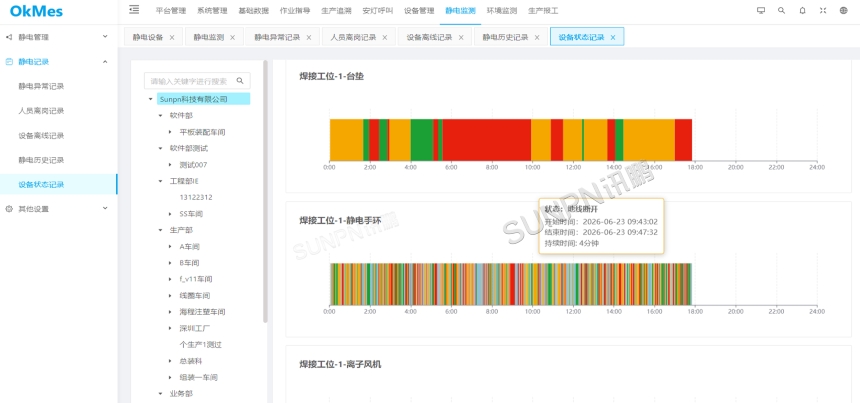Select tree item 组装一车间
The image size is (860, 403).
[199, 378]
